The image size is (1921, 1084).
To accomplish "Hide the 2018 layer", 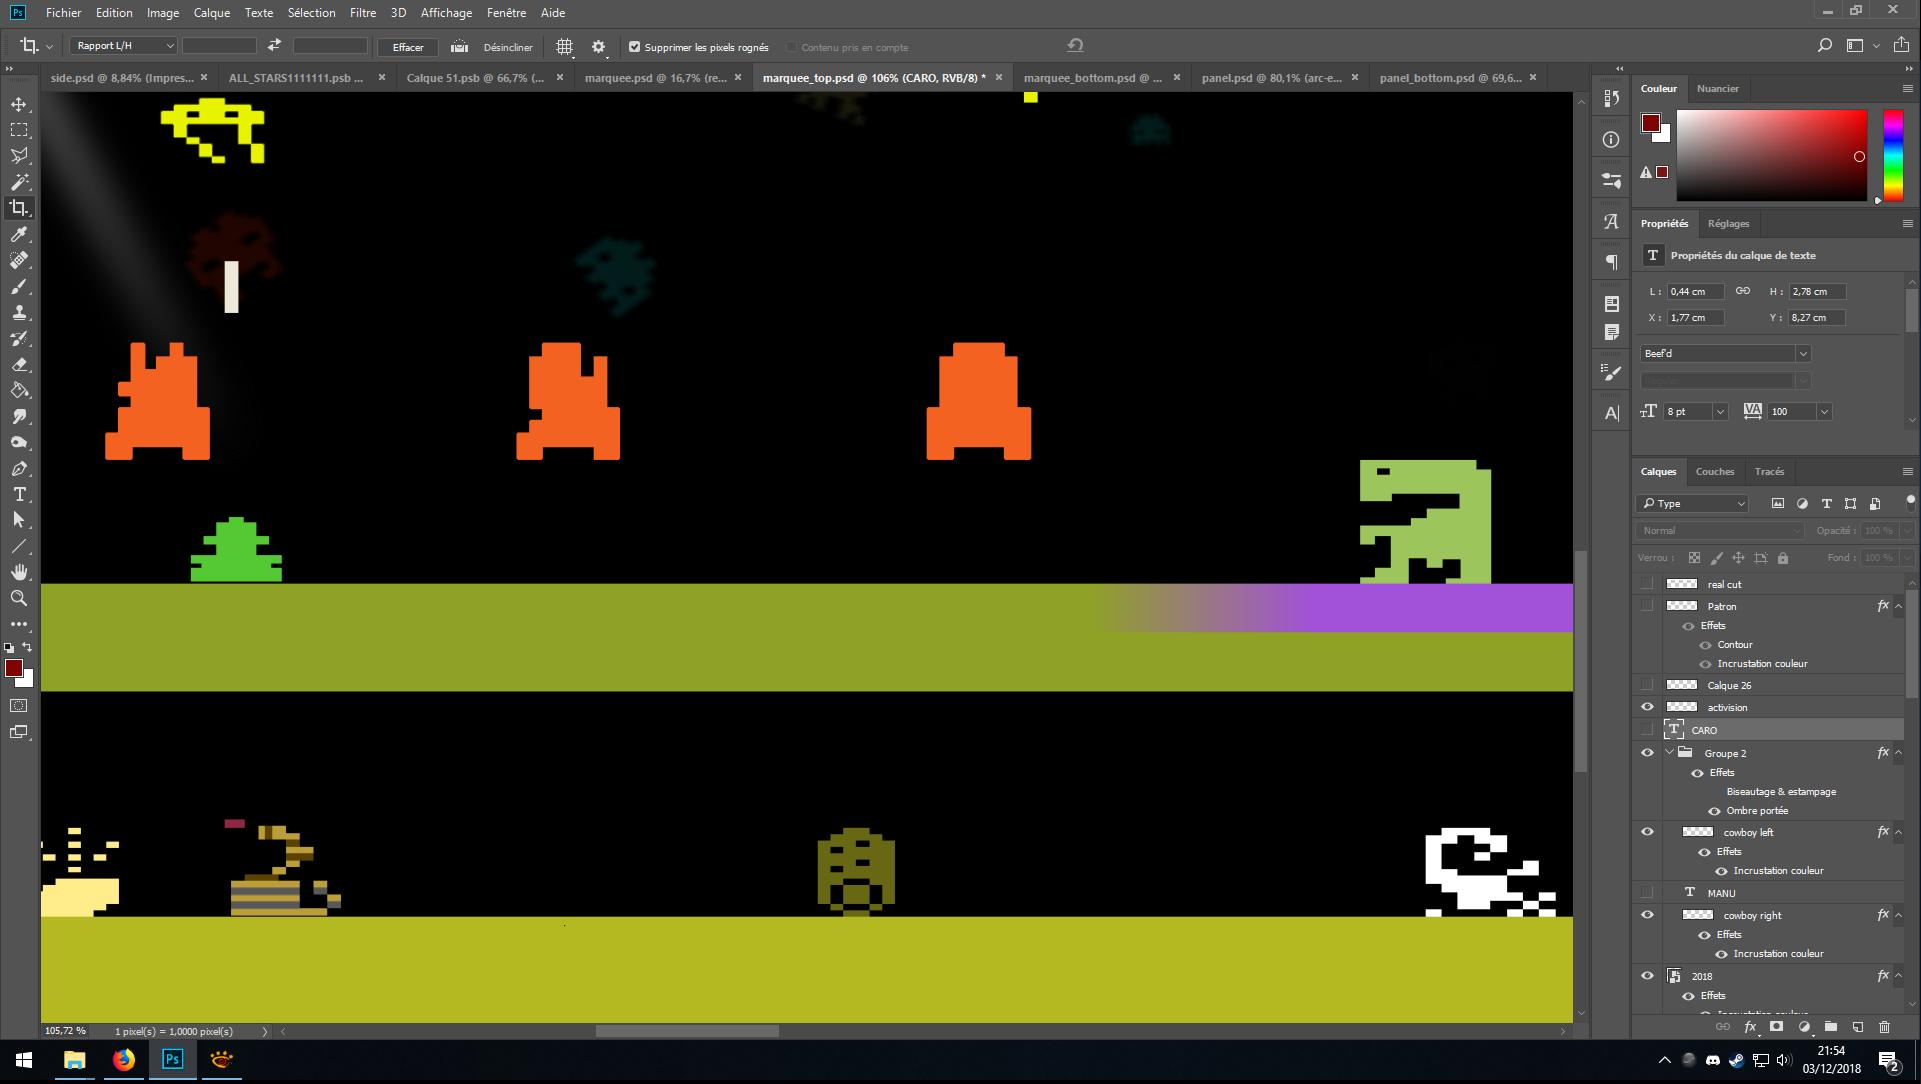I will pyautogui.click(x=1647, y=976).
